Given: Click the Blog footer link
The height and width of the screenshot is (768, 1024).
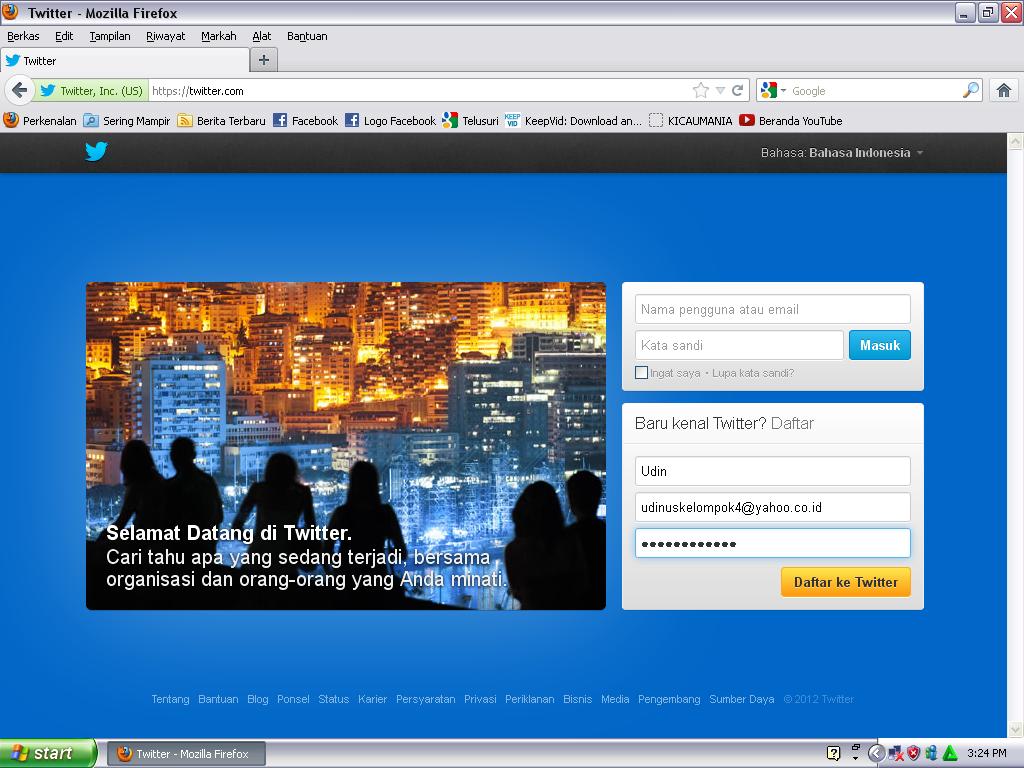Looking at the screenshot, I should coord(257,699).
